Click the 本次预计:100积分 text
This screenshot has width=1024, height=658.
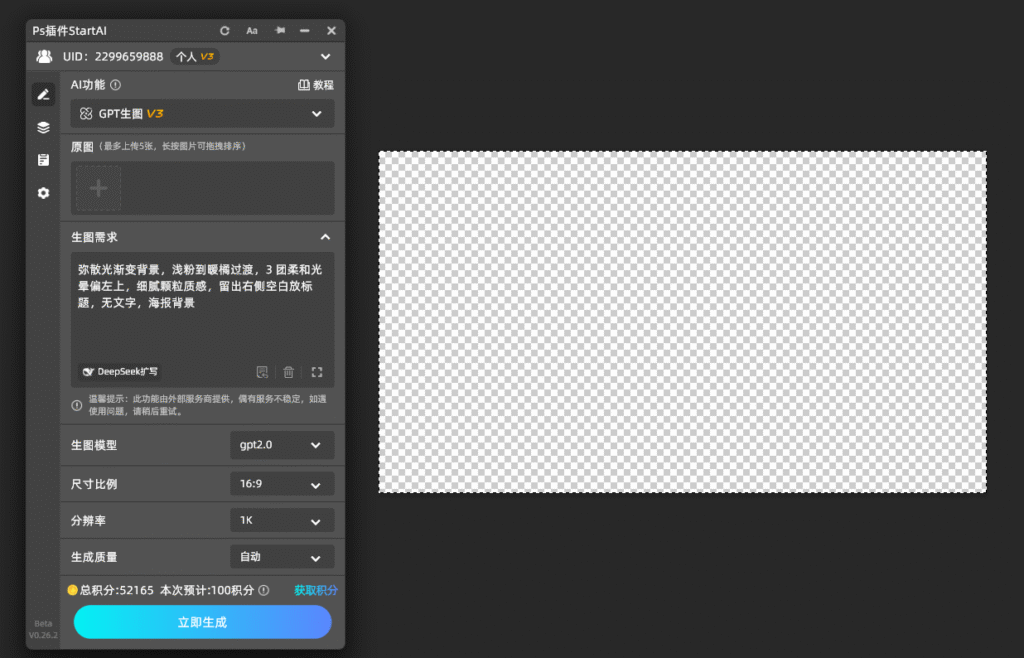207,590
